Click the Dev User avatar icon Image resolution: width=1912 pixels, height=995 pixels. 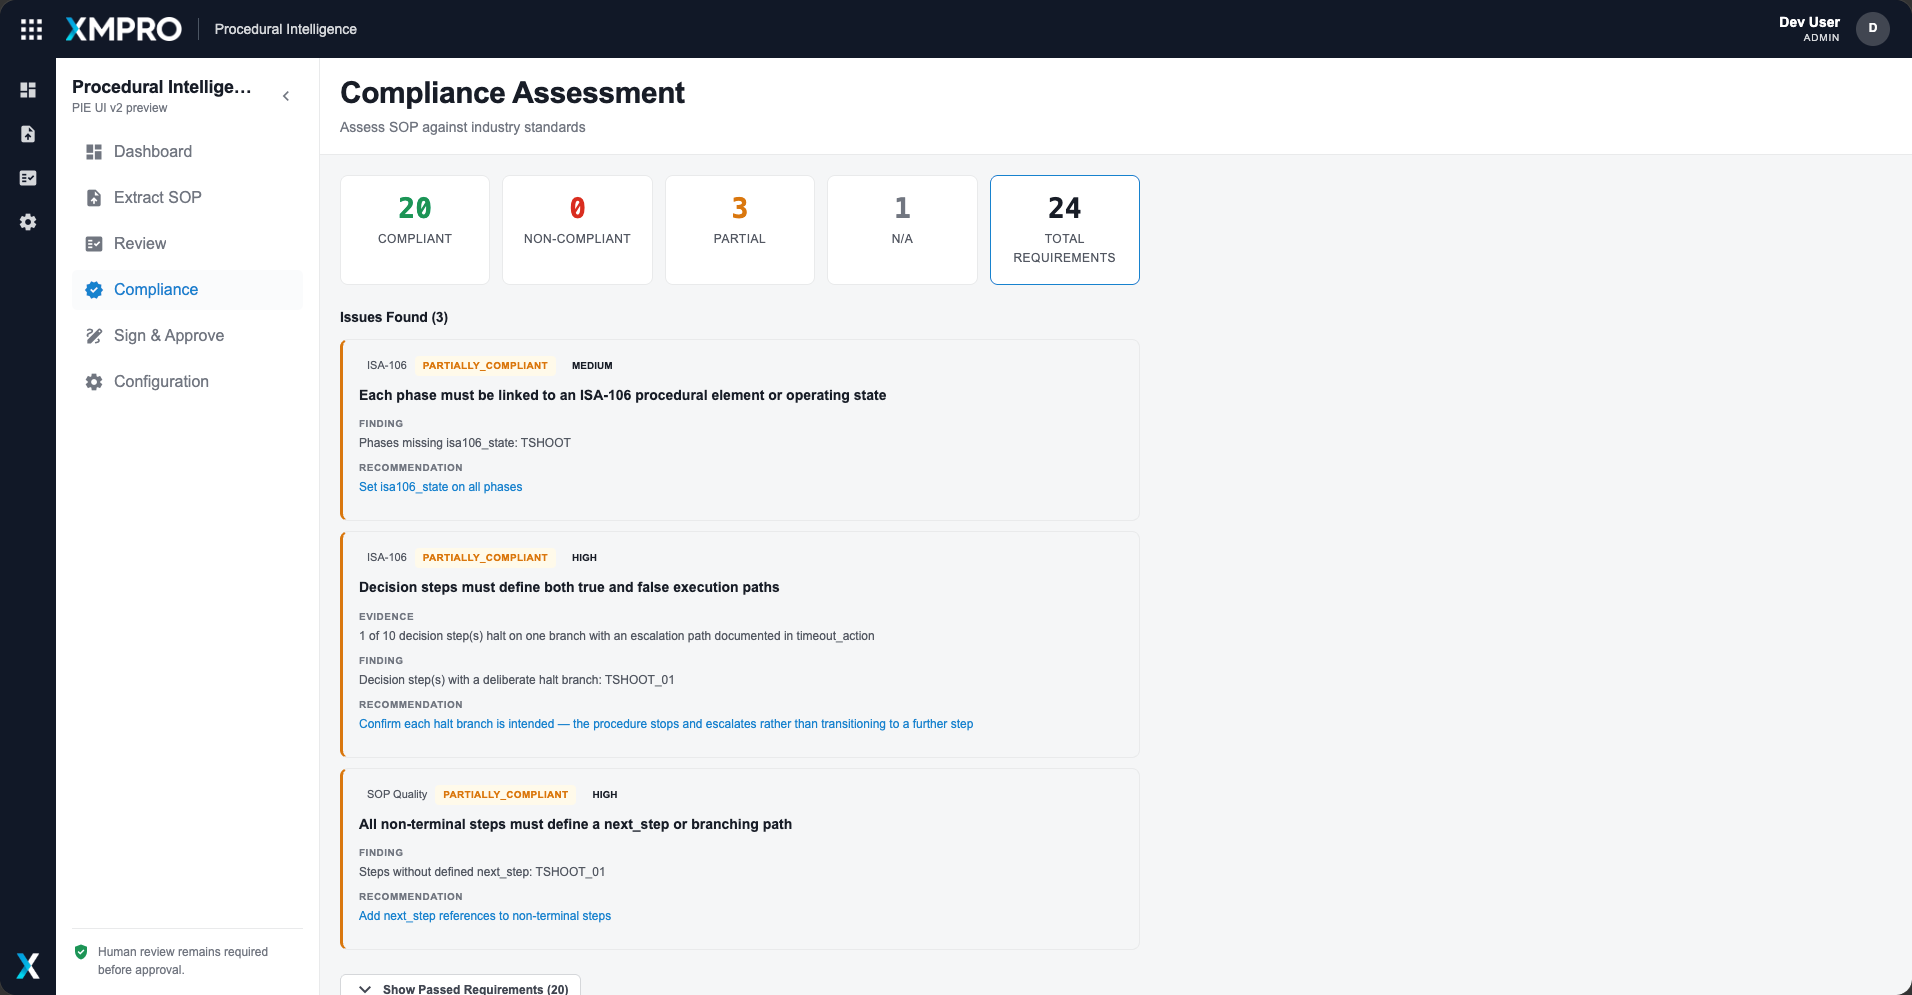pyautogui.click(x=1872, y=28)
